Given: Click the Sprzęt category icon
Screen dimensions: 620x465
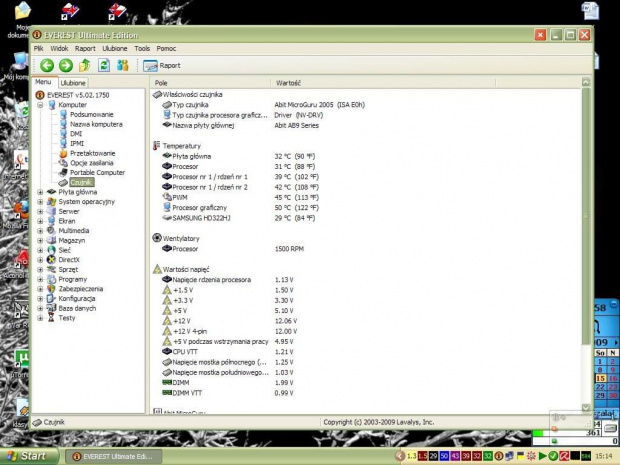Looking at the screenshot, I should point(51,269).
